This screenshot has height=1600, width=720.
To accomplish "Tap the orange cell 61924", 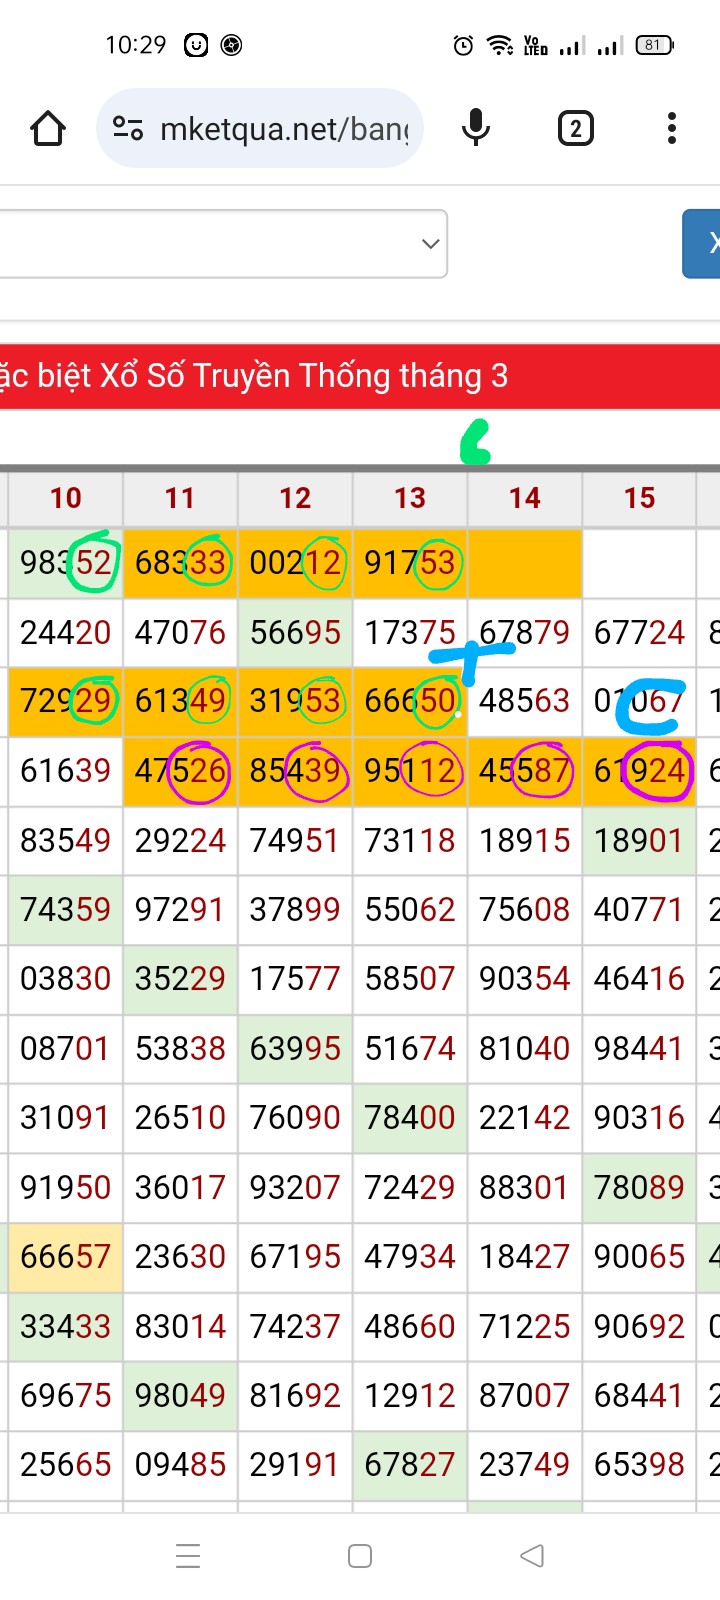I will click(x=639, y=771).
